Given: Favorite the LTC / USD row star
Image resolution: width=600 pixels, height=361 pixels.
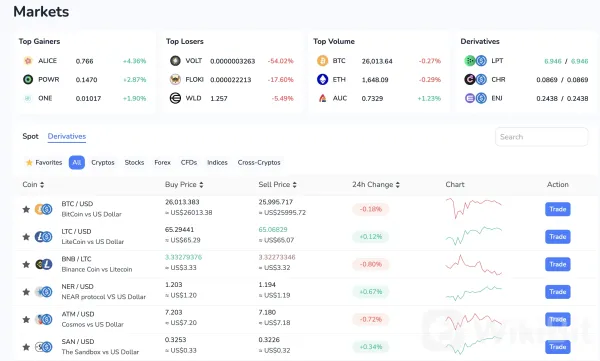Looking at the screenshot, I should tap(26, 237).
